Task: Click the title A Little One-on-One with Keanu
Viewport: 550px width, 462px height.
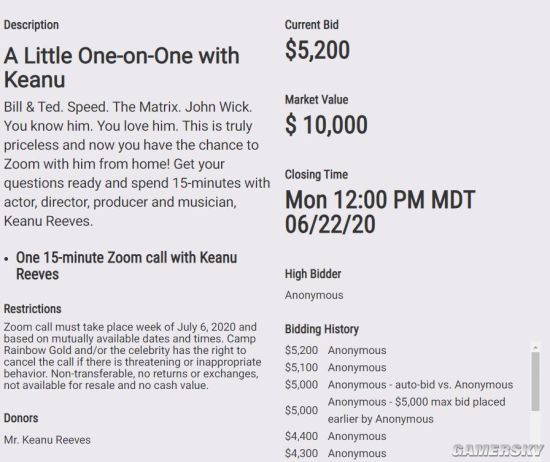Action: point(122,67)
